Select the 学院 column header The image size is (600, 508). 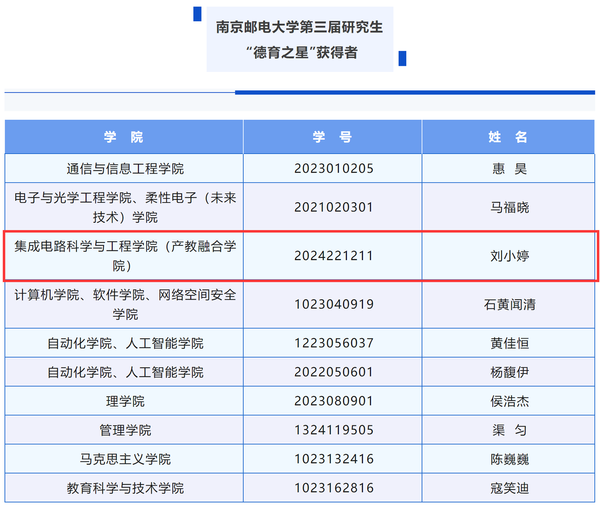(x=125, y=137)
